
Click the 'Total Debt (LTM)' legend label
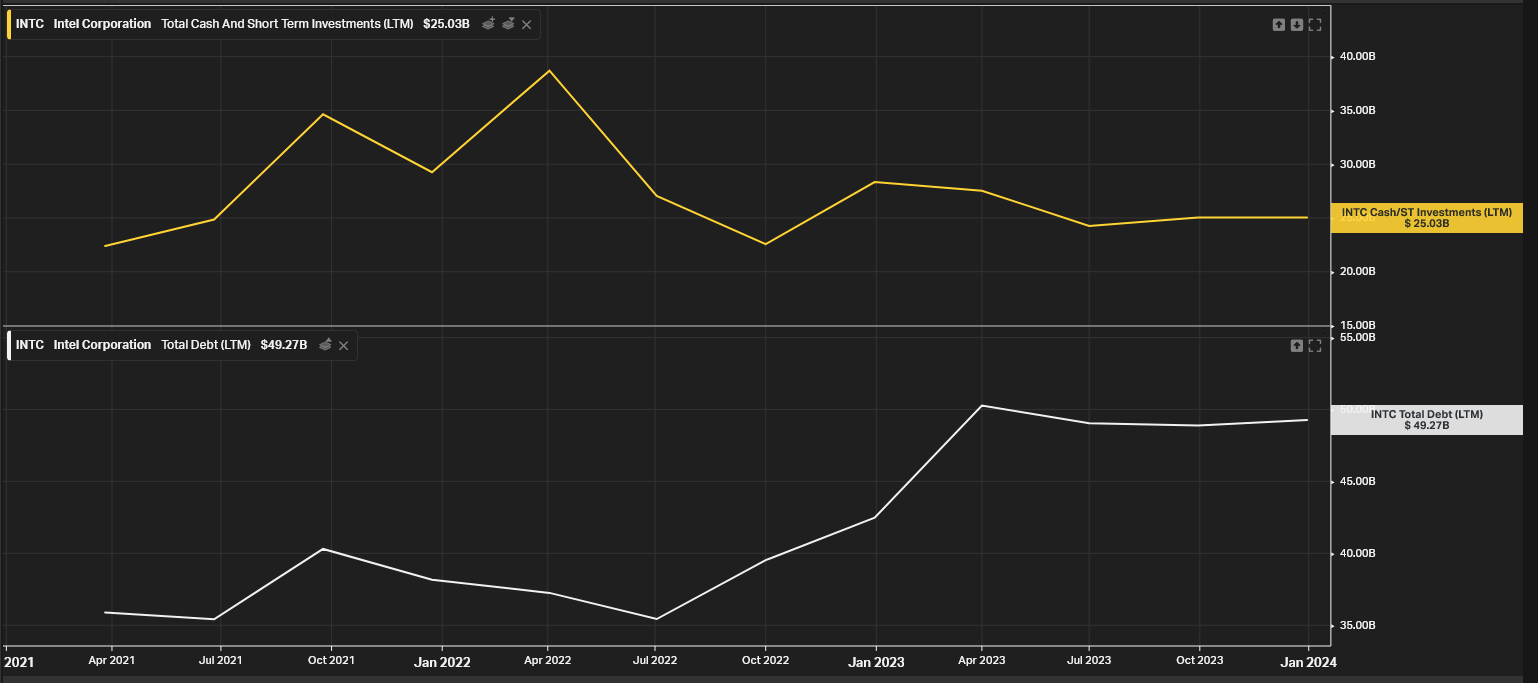pyautogui.click(x=206, y=345)
